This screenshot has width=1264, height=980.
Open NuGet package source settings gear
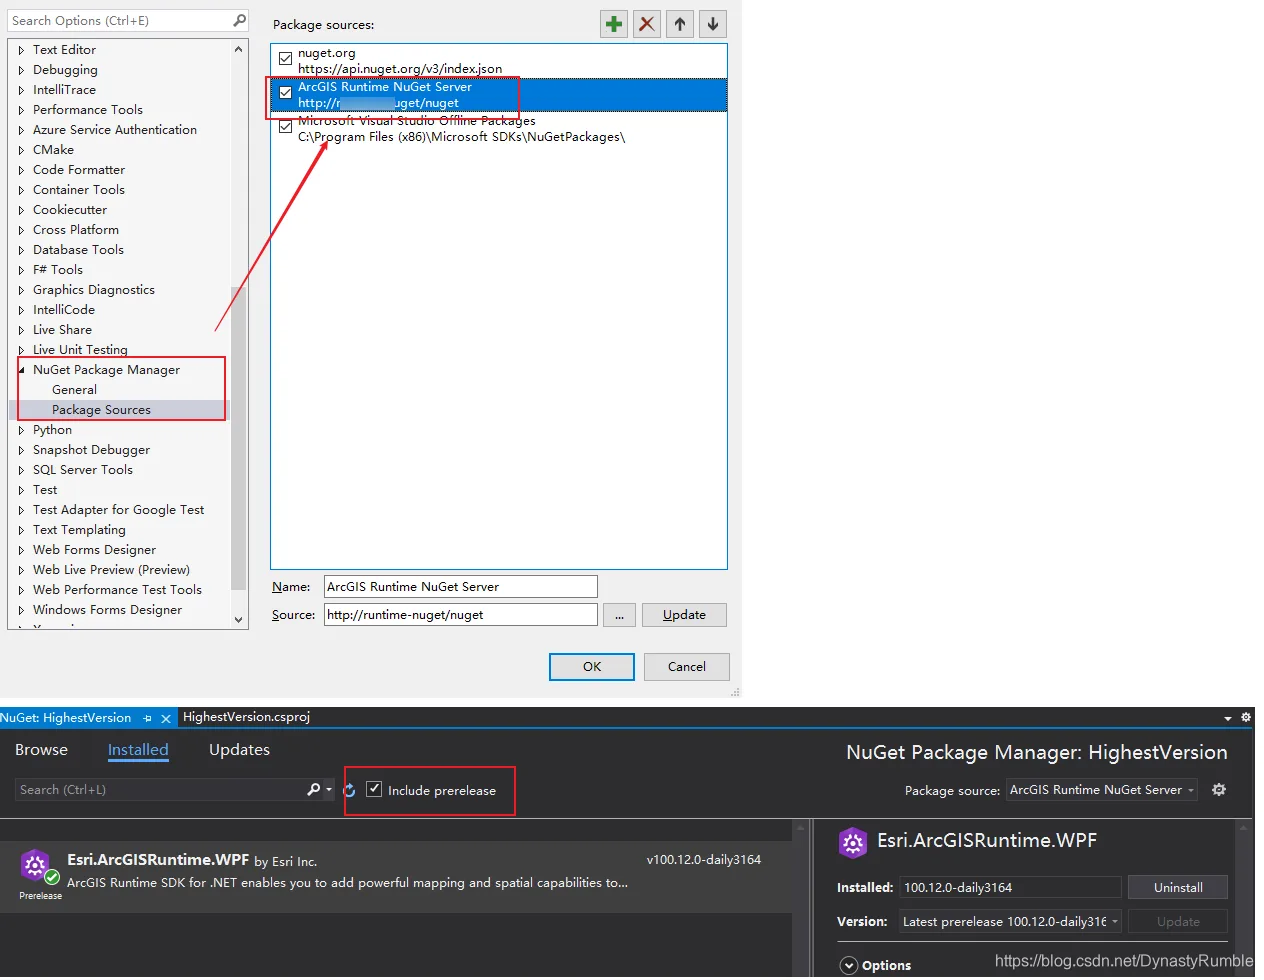1218,790
